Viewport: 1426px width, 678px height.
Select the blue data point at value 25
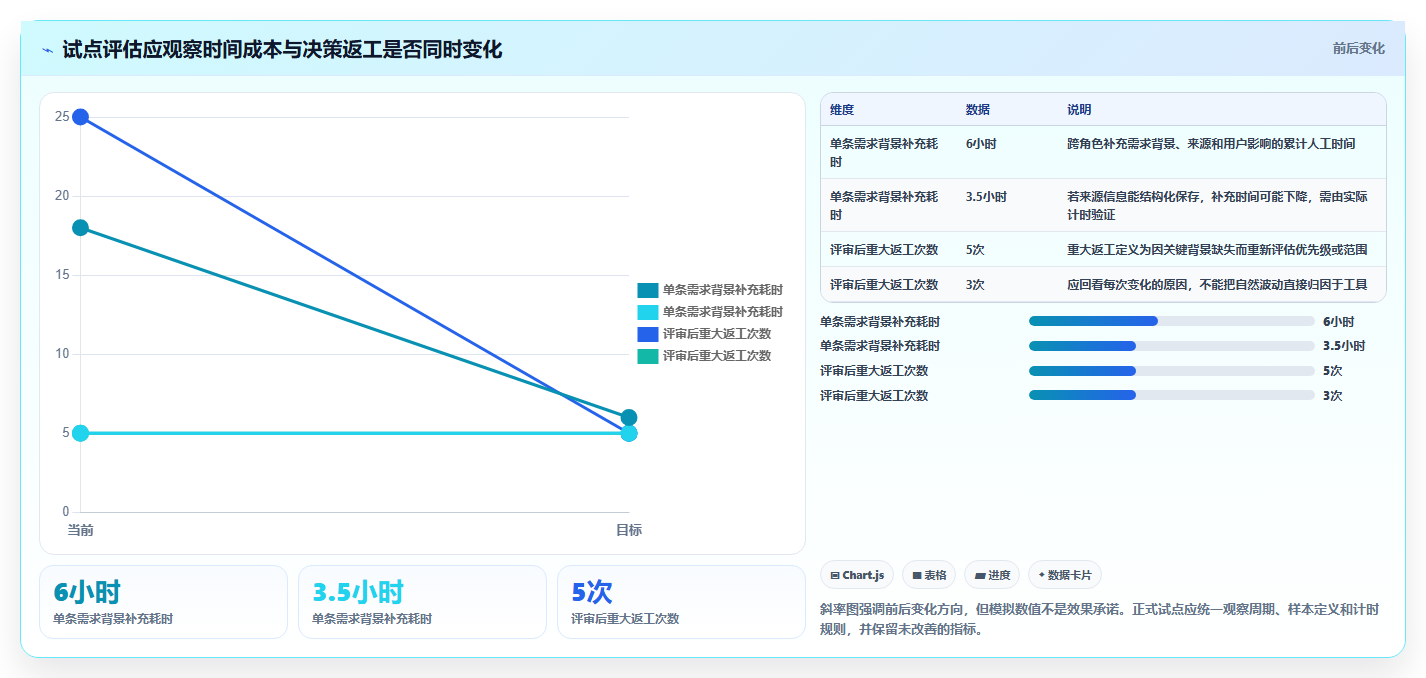pos(80,117)
